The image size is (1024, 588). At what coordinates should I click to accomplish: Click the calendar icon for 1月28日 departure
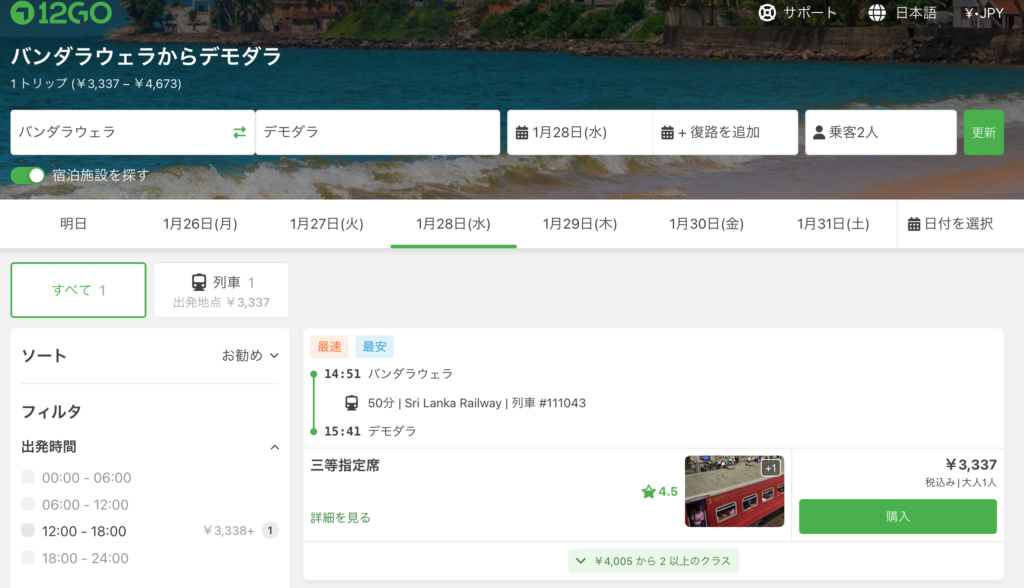point(522,133)
